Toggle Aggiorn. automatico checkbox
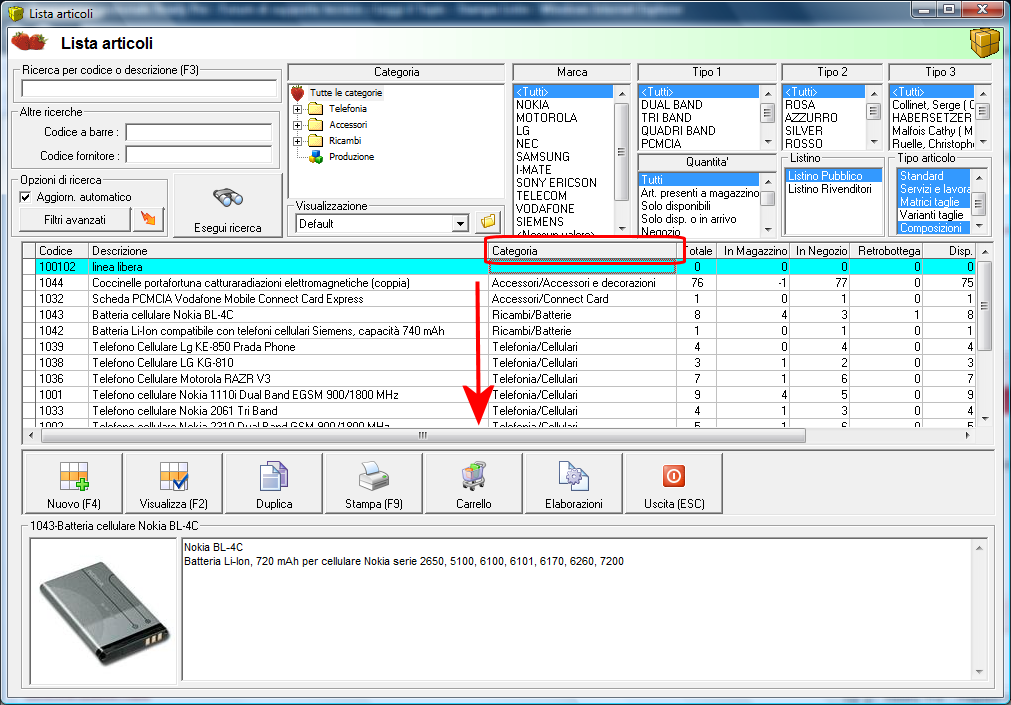Viewport: 1011px width, 705px height. click(26, 197)
